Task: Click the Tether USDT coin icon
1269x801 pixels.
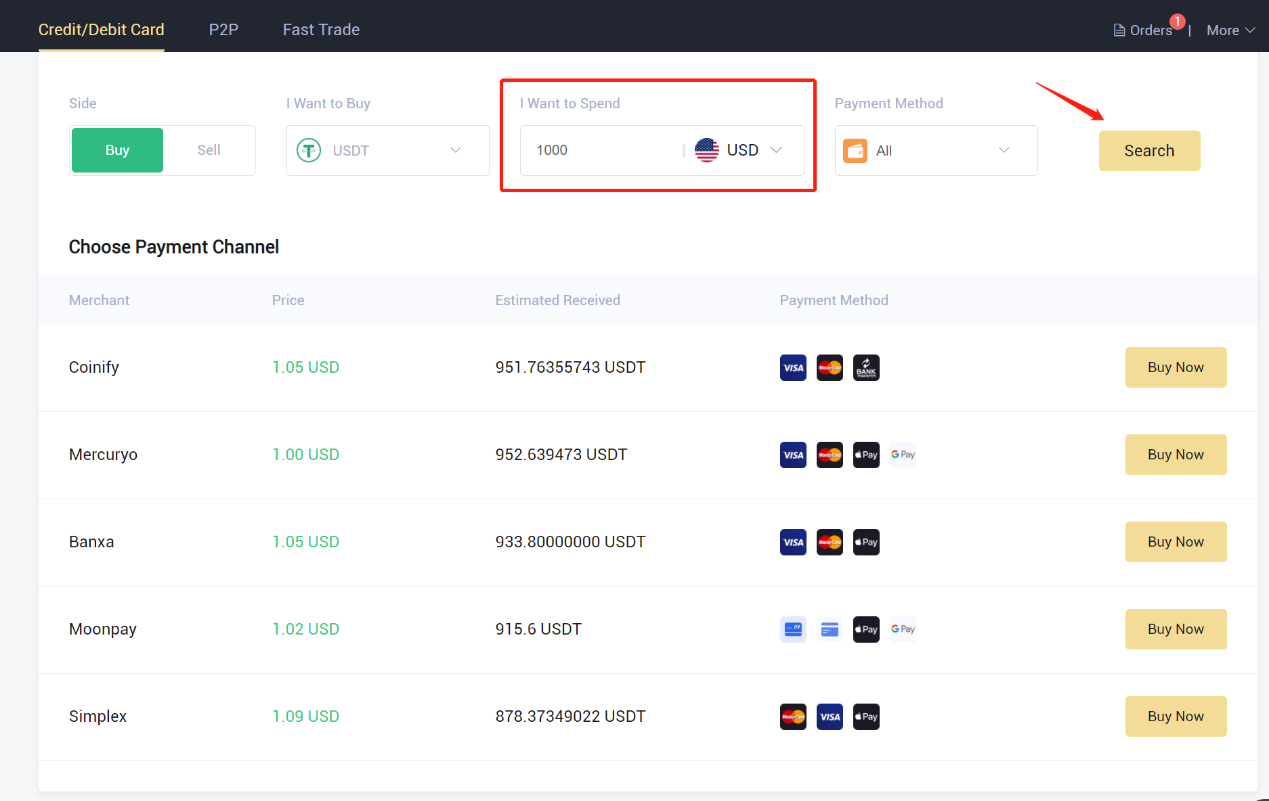Action: tap(311, 150)
